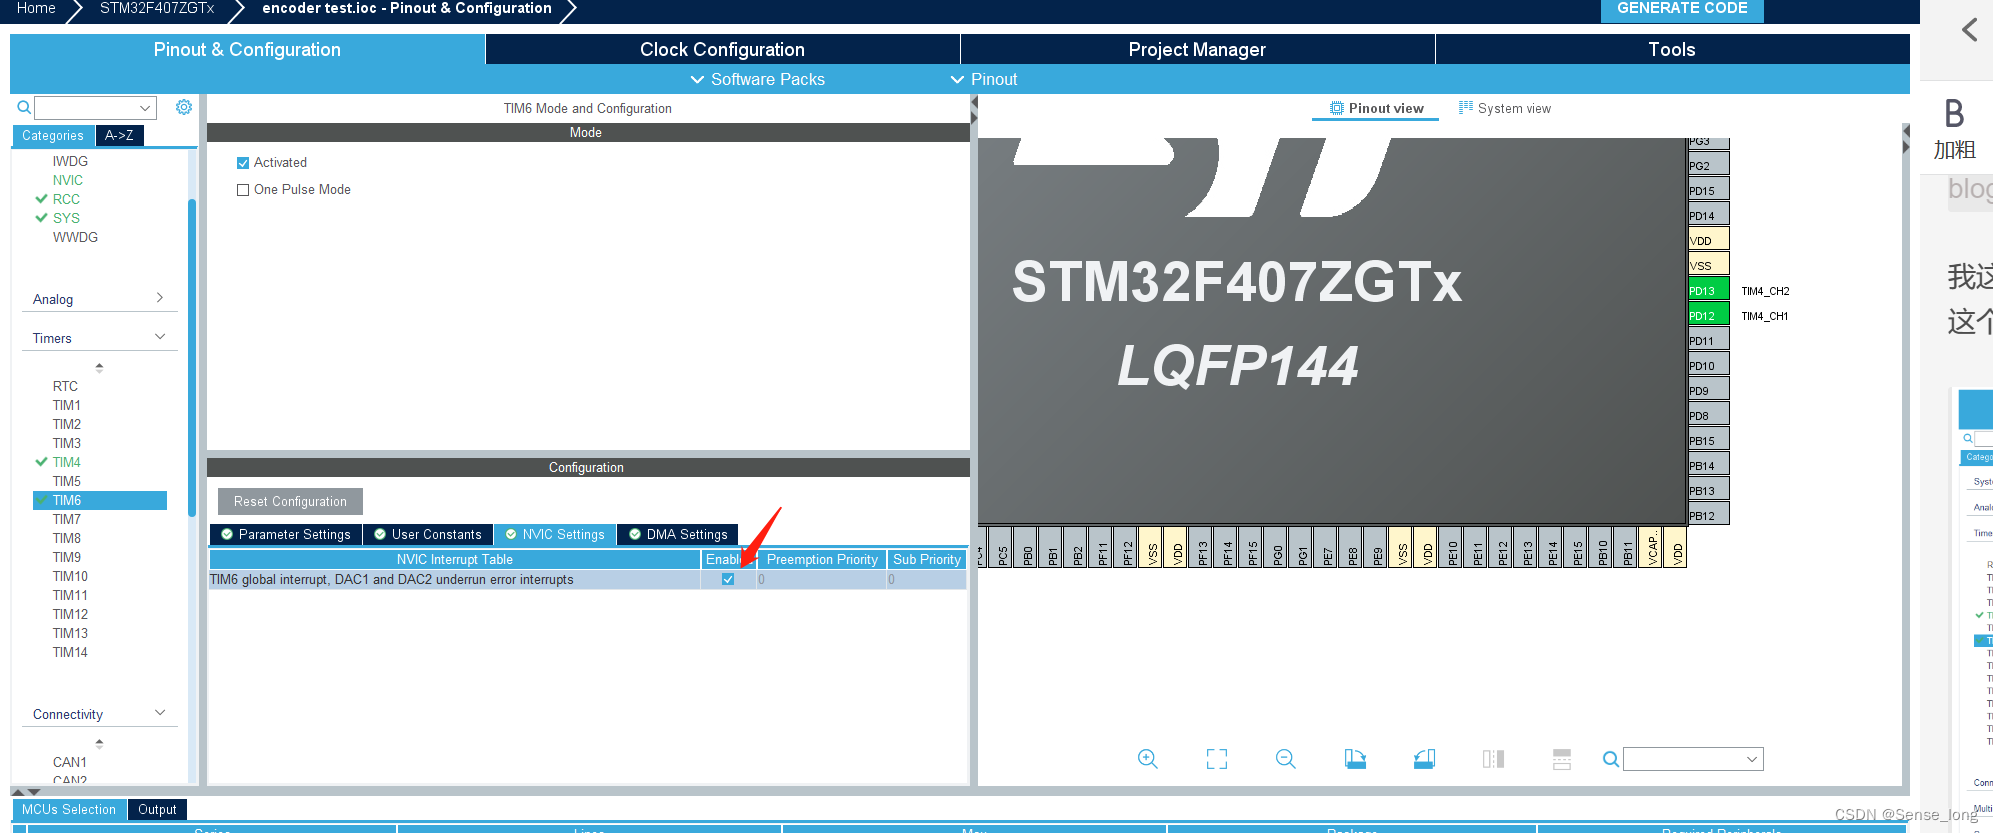The image size is (1993, 833).
Task: Toggle the TIM6 global interrupt Enabled checkbox
Action: point(728,579)
